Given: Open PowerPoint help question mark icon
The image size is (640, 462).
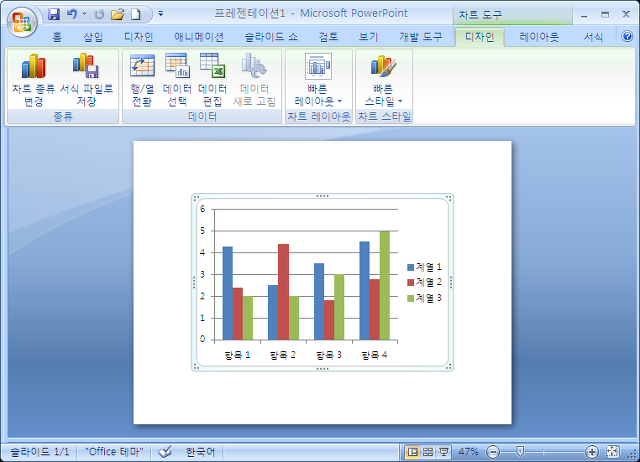Looking at the screenshot, I should (x=627, y=36).
